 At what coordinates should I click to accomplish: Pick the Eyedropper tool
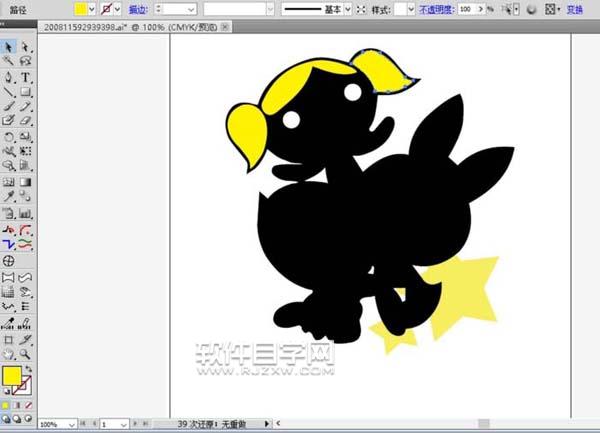(8, 197)
